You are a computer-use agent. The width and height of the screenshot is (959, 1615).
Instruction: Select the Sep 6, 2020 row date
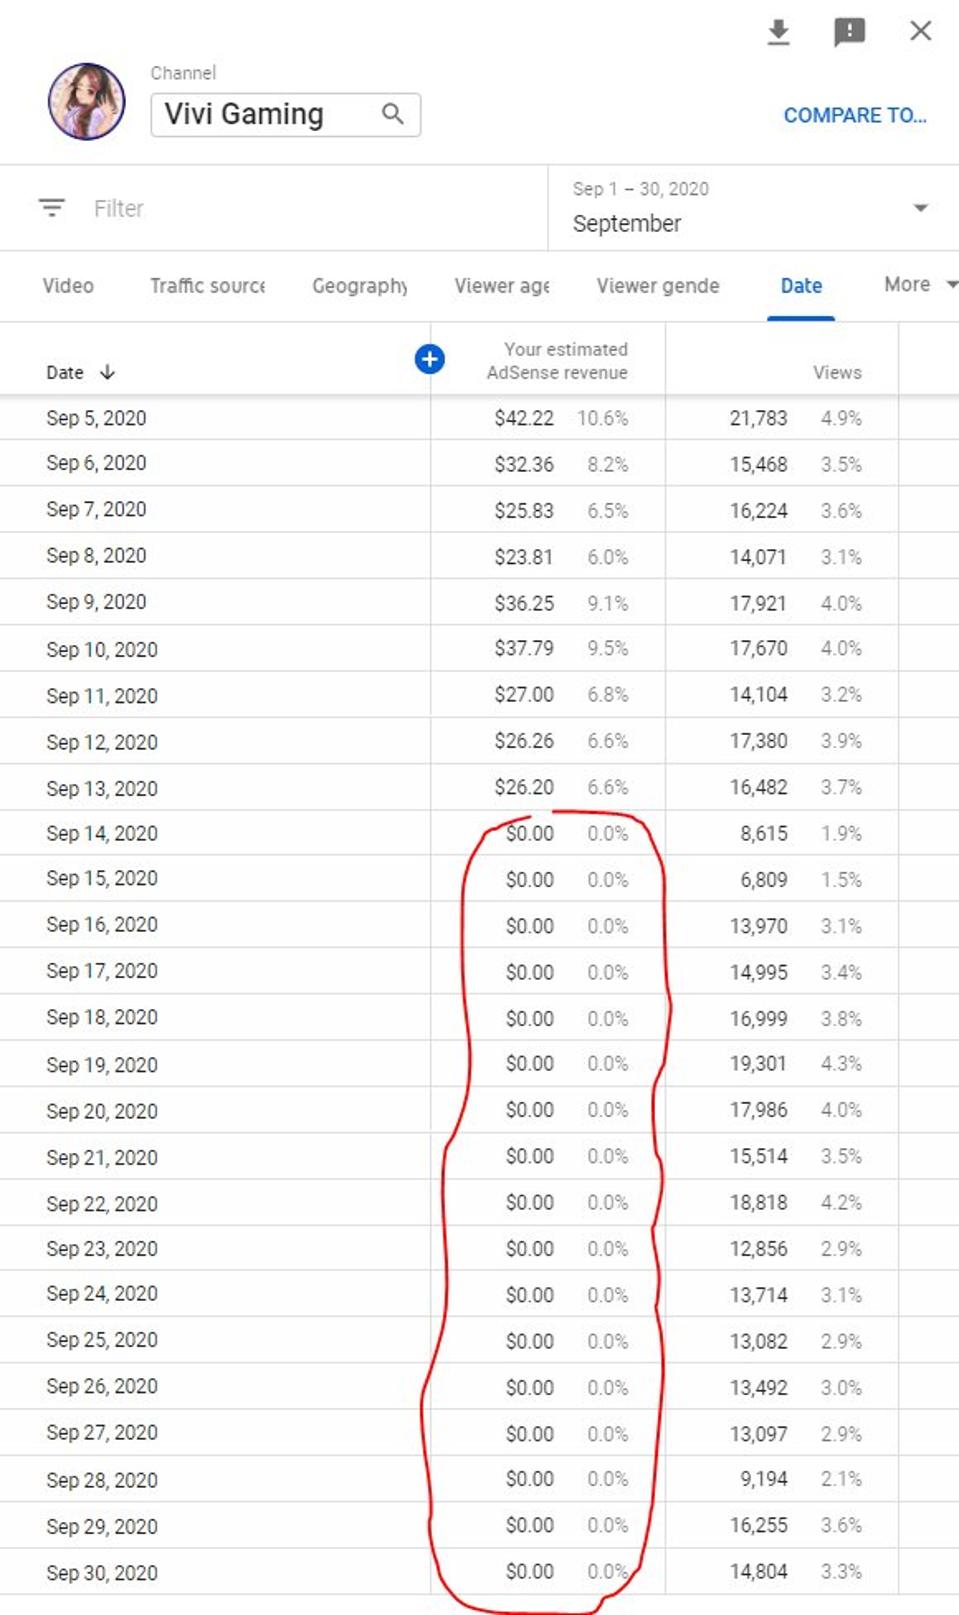tap(96, 463)
